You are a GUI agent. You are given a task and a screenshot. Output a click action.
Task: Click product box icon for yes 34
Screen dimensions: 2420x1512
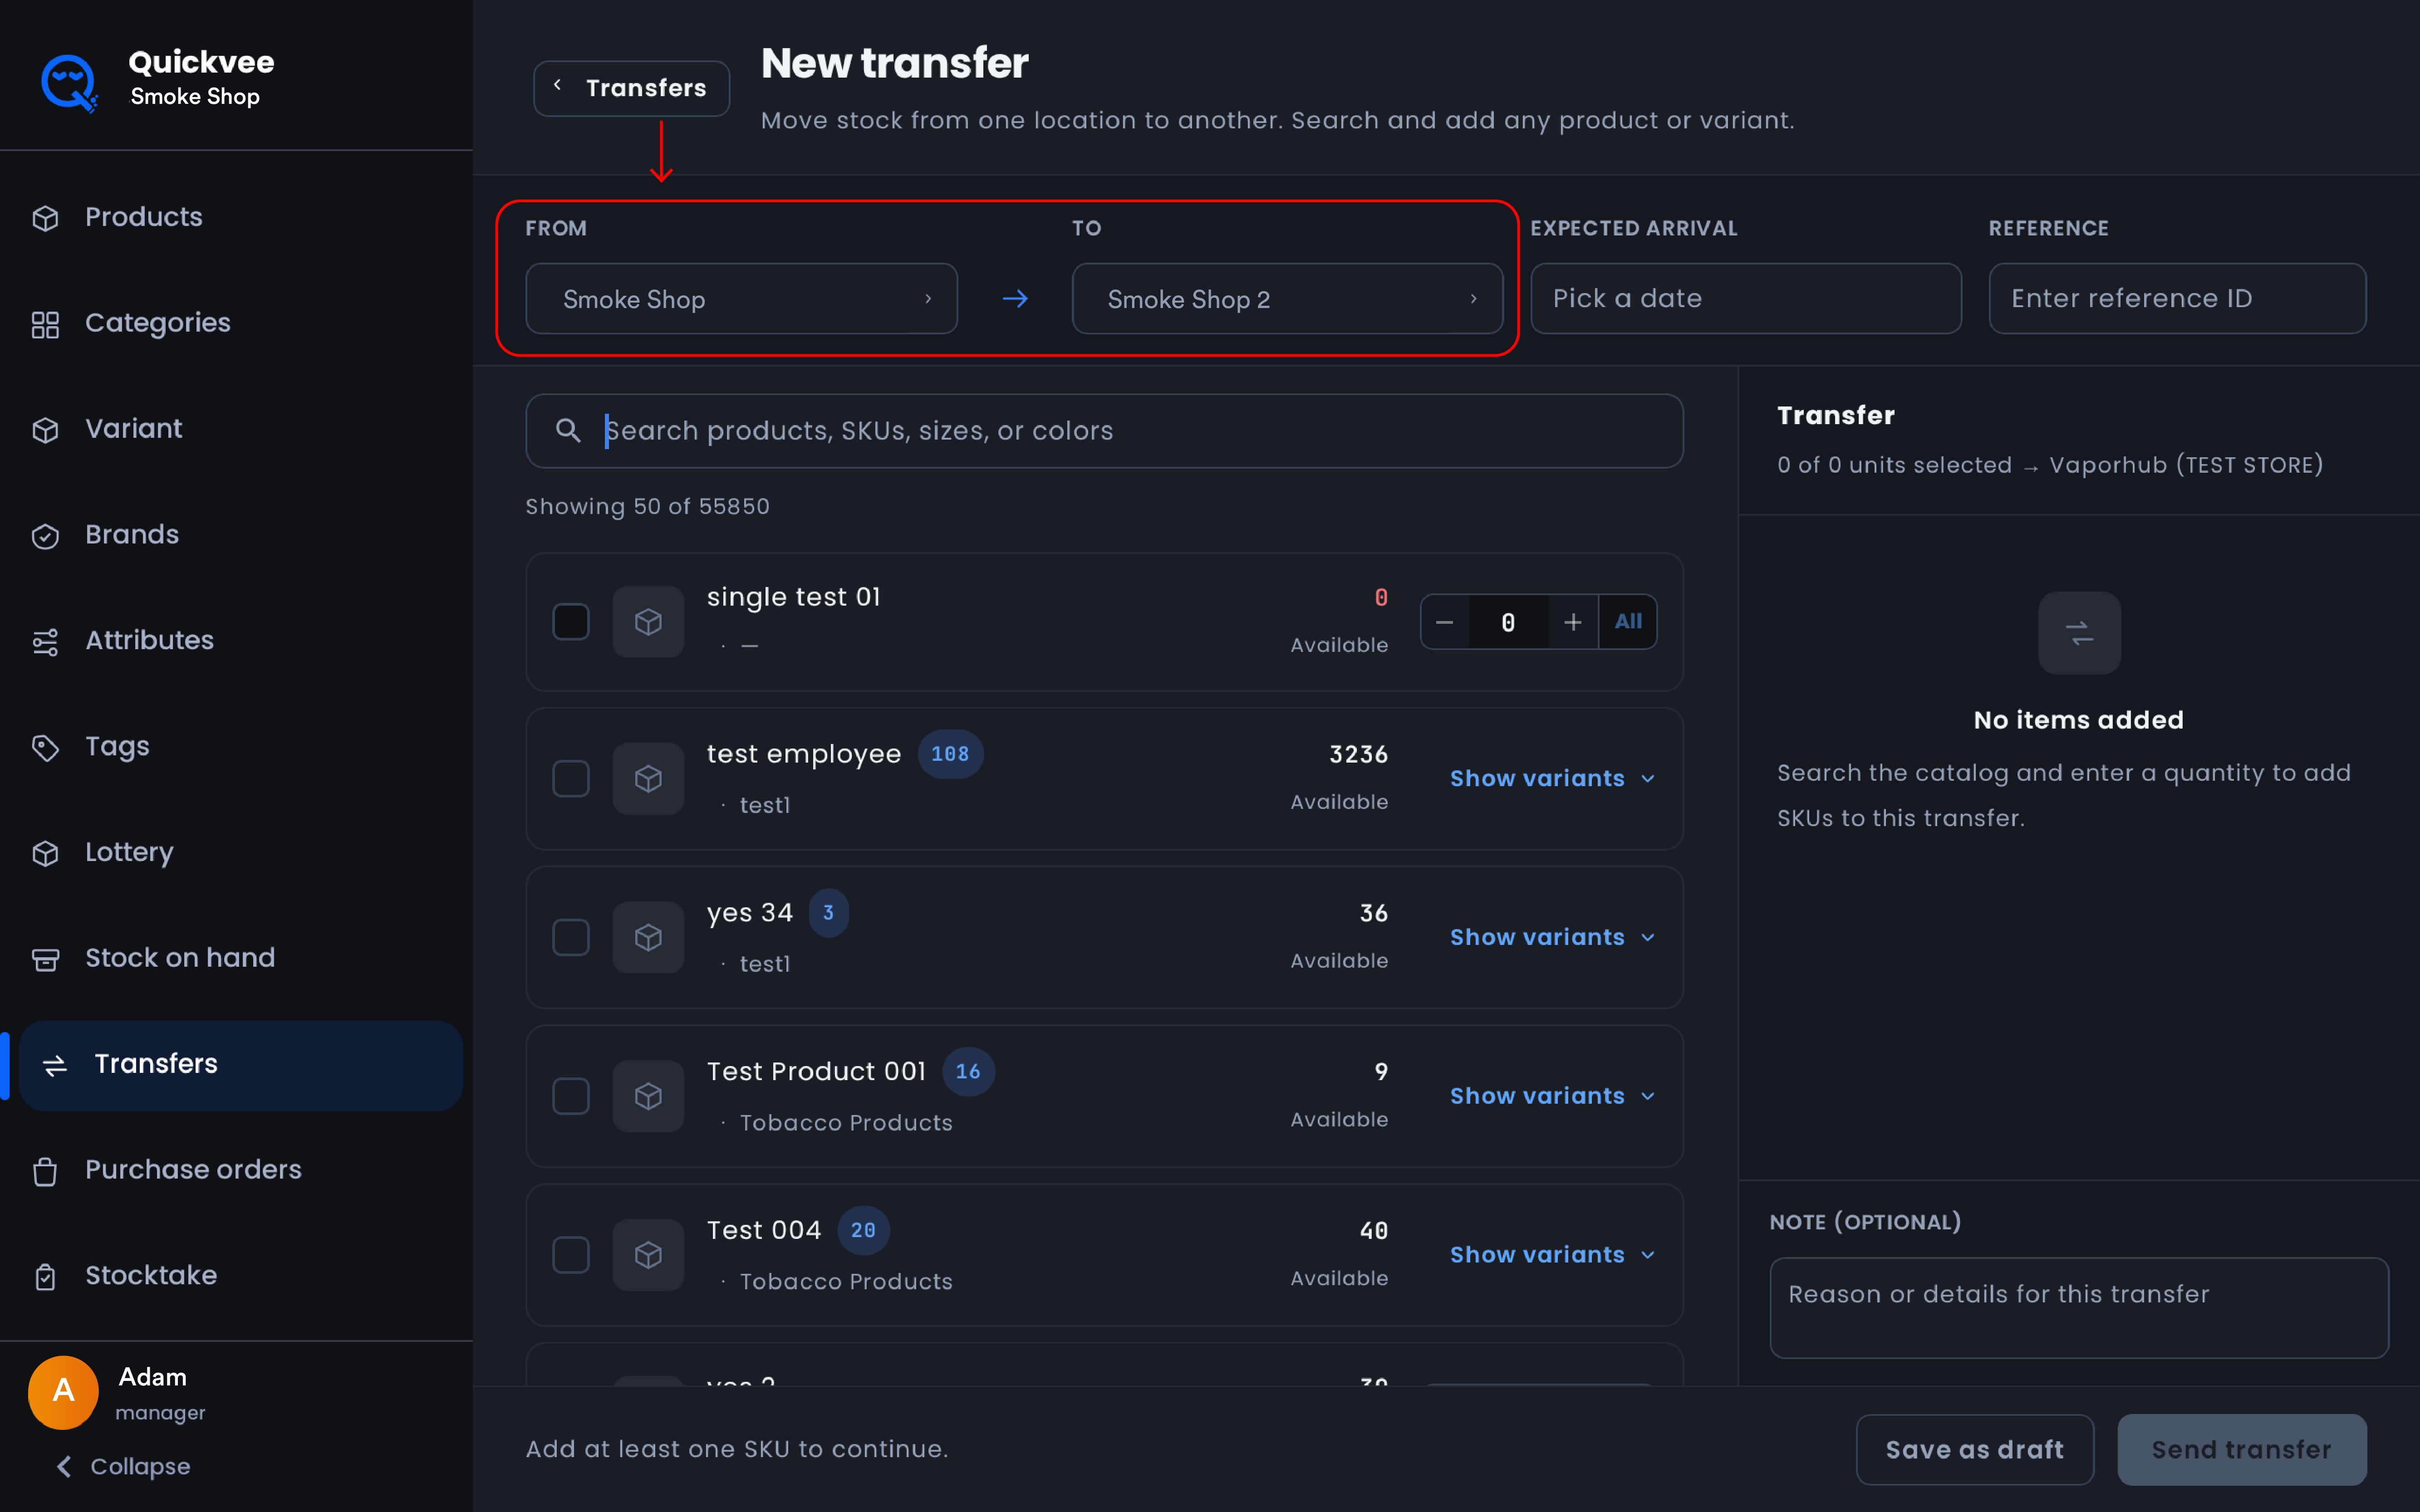(x=648, y=937)
